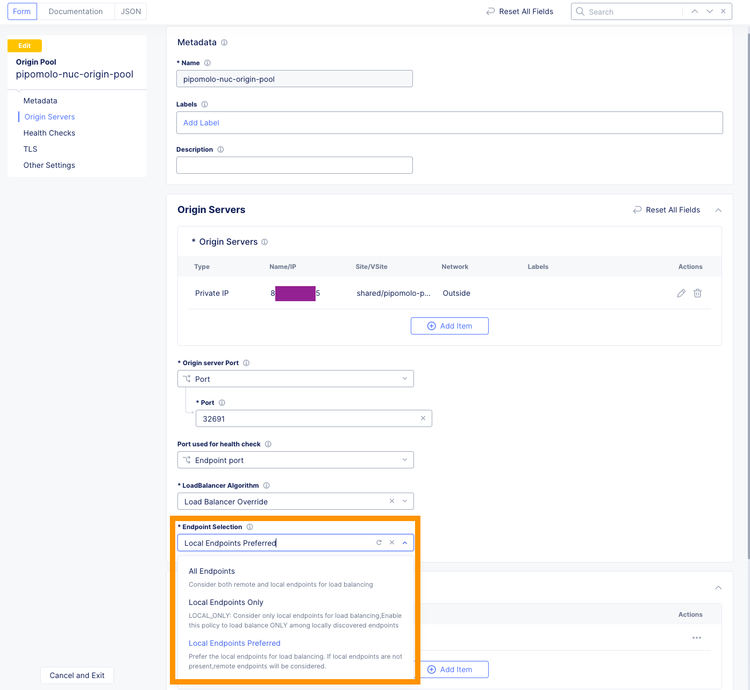Navigate to Health Checks in sidebar

click(x=49, y=133)
